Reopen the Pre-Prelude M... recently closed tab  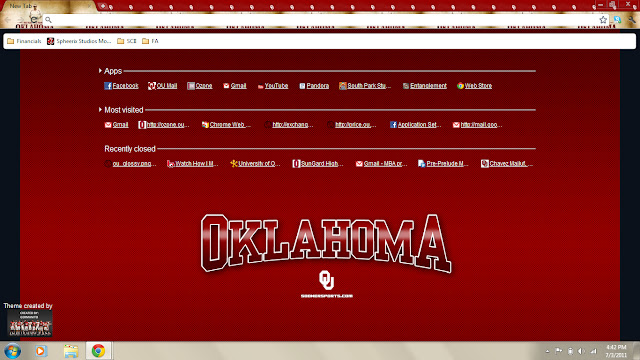(443, 164)
